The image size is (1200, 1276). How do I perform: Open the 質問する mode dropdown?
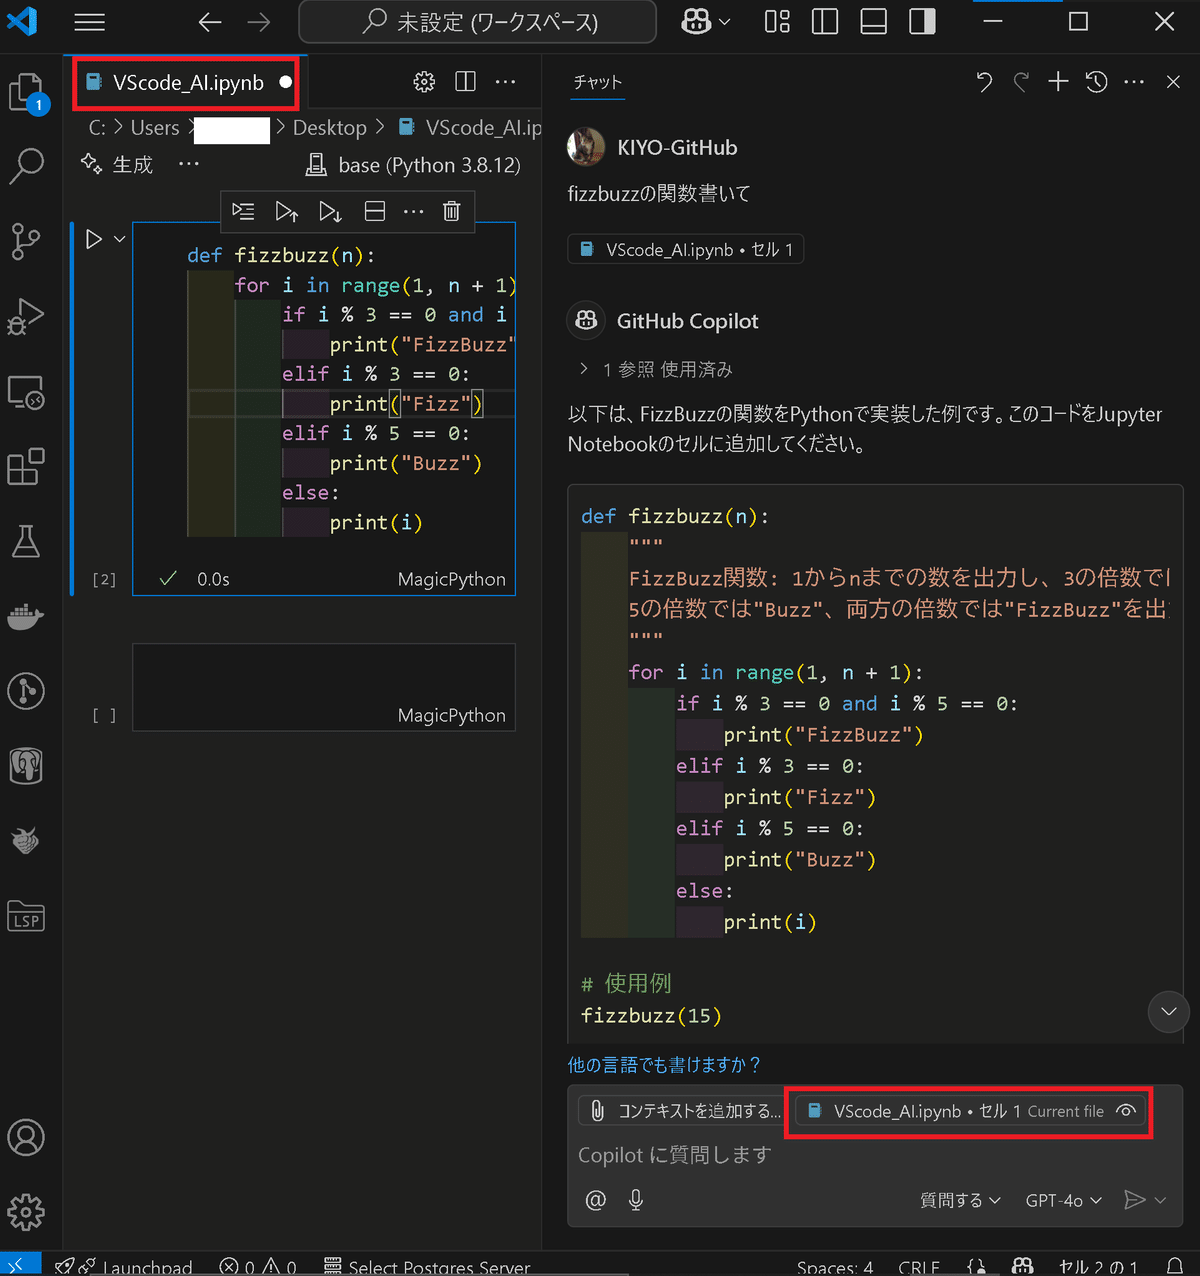click(960, 1200)
